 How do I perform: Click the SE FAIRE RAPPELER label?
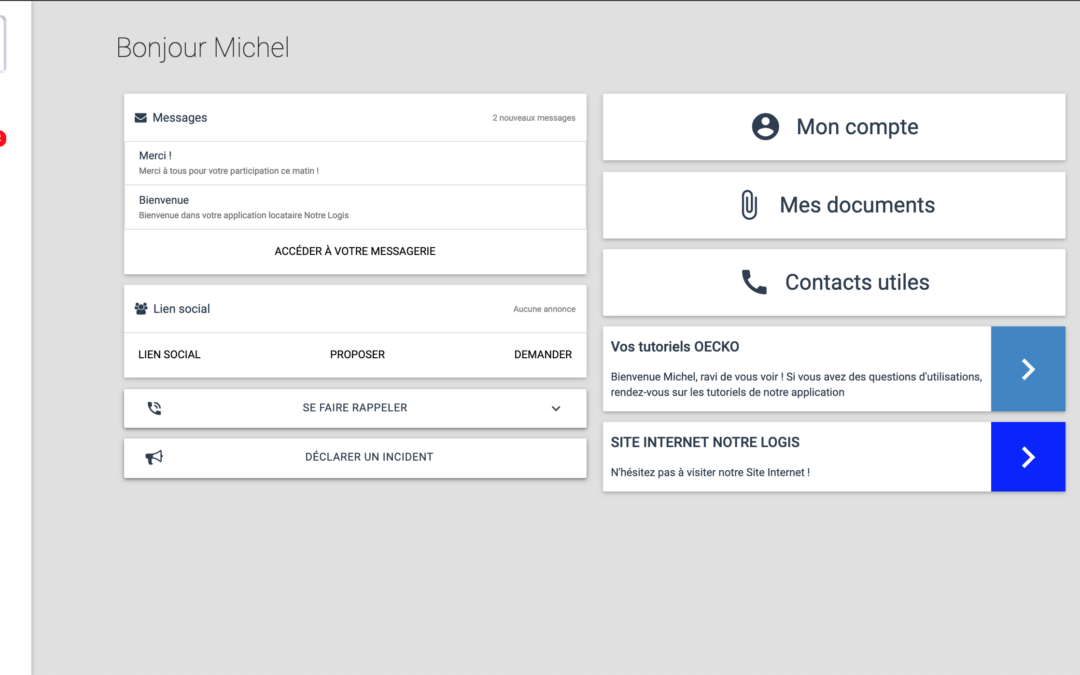355,408
